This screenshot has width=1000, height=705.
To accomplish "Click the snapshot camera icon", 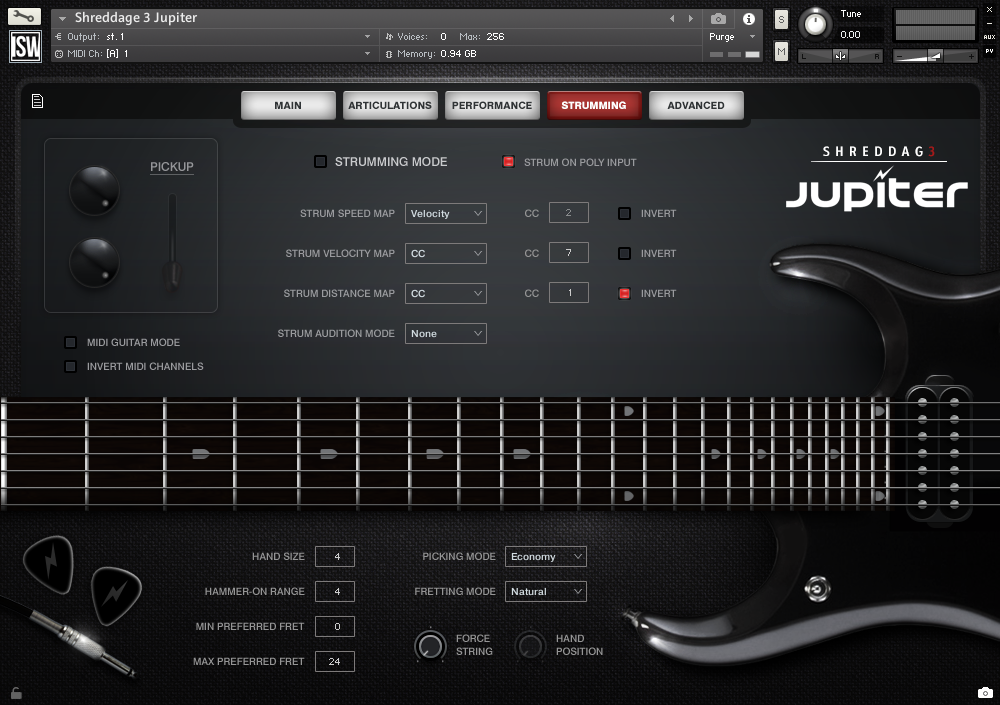I will click(717, 17).
